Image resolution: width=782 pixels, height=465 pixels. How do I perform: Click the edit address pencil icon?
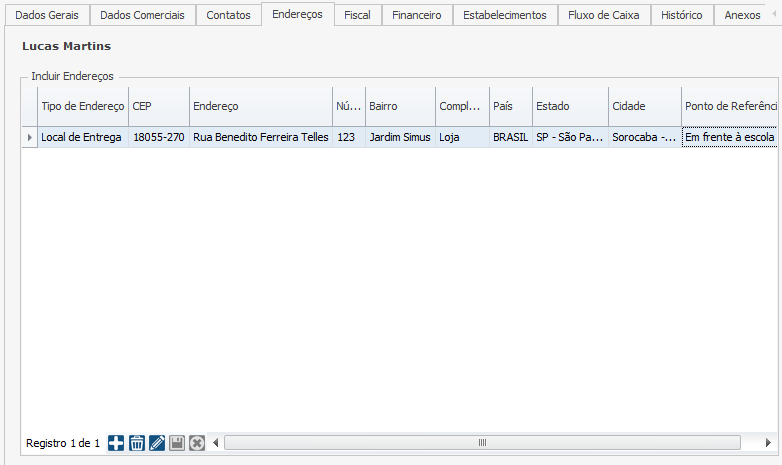157,443
